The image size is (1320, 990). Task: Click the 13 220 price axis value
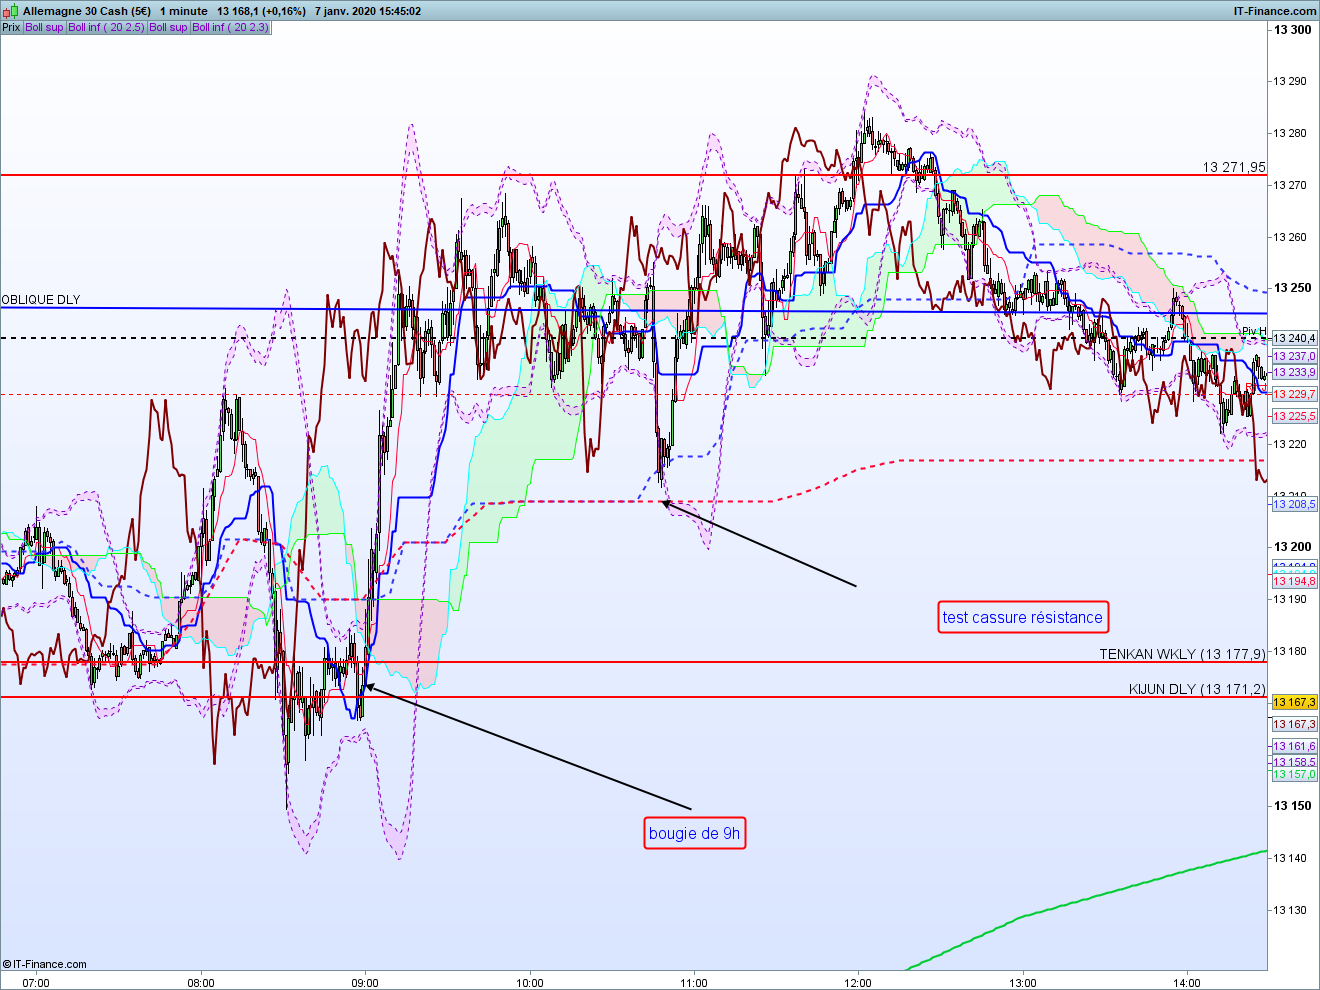pyautogui.click(x=1290, y=443)
